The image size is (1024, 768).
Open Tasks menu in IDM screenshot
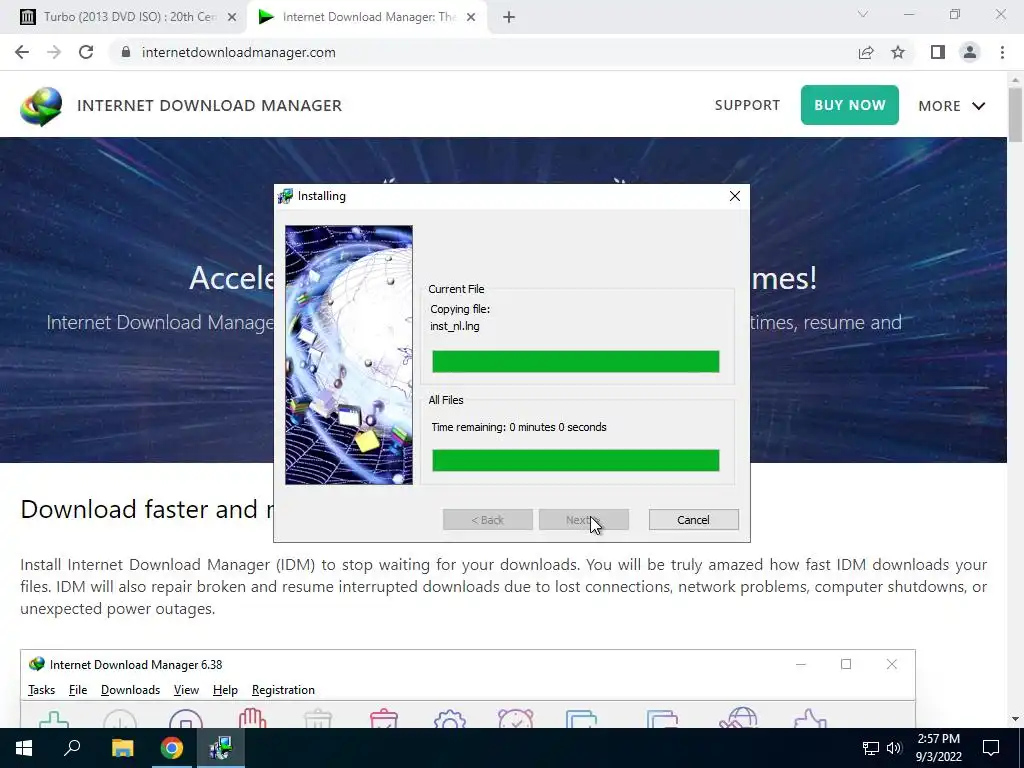click(x=42, y=690)
